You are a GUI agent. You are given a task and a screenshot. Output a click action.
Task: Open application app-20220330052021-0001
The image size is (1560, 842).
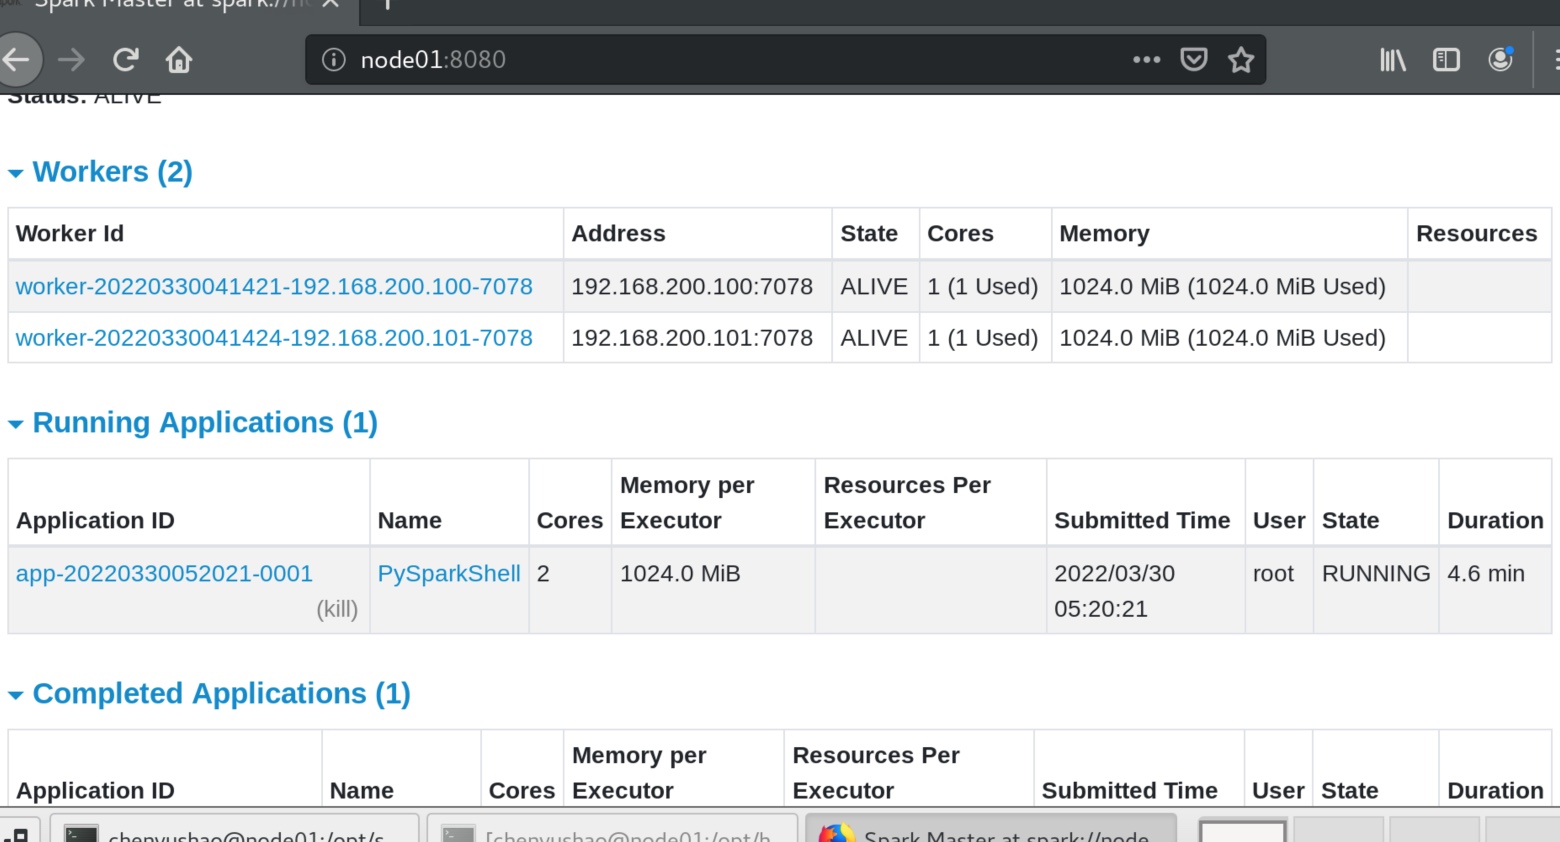point(164,574)
